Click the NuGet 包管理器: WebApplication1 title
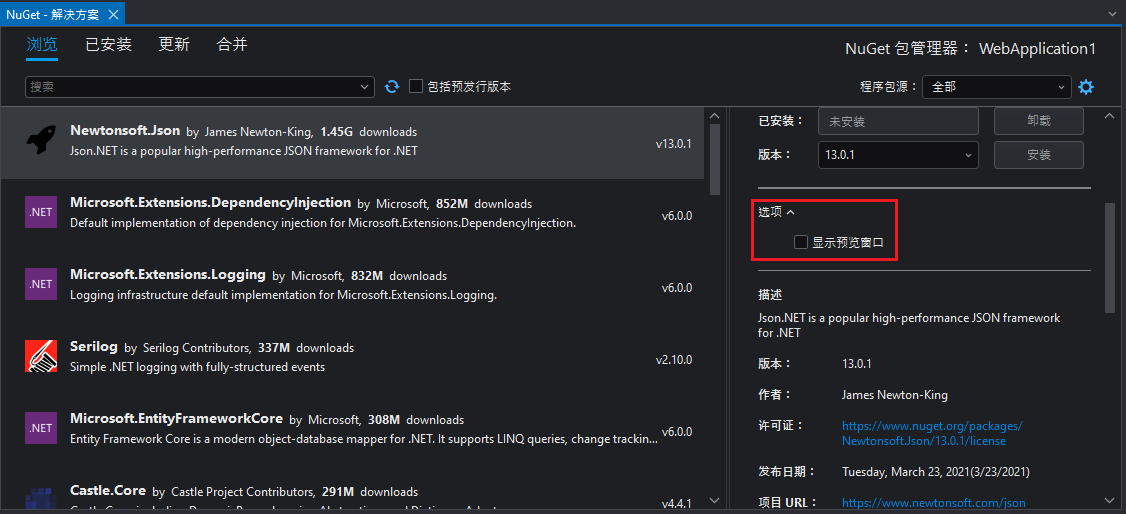Screen dimensions: 1126x514 coord(971,49)
